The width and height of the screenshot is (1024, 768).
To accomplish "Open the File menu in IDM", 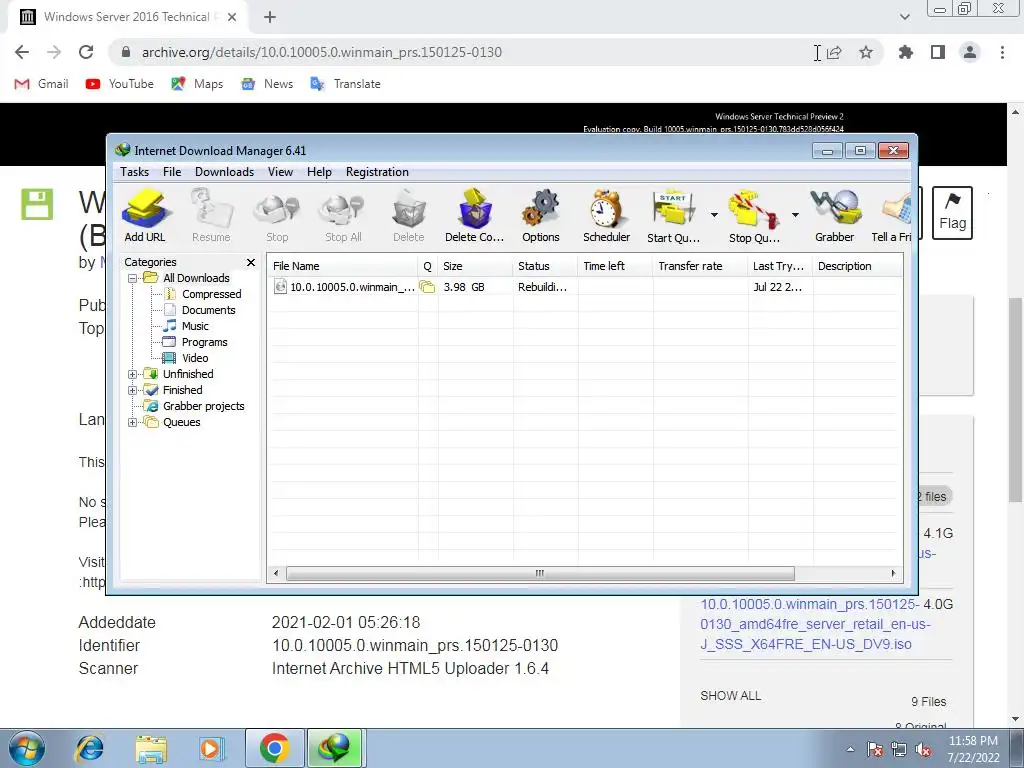I will point(172,172).
